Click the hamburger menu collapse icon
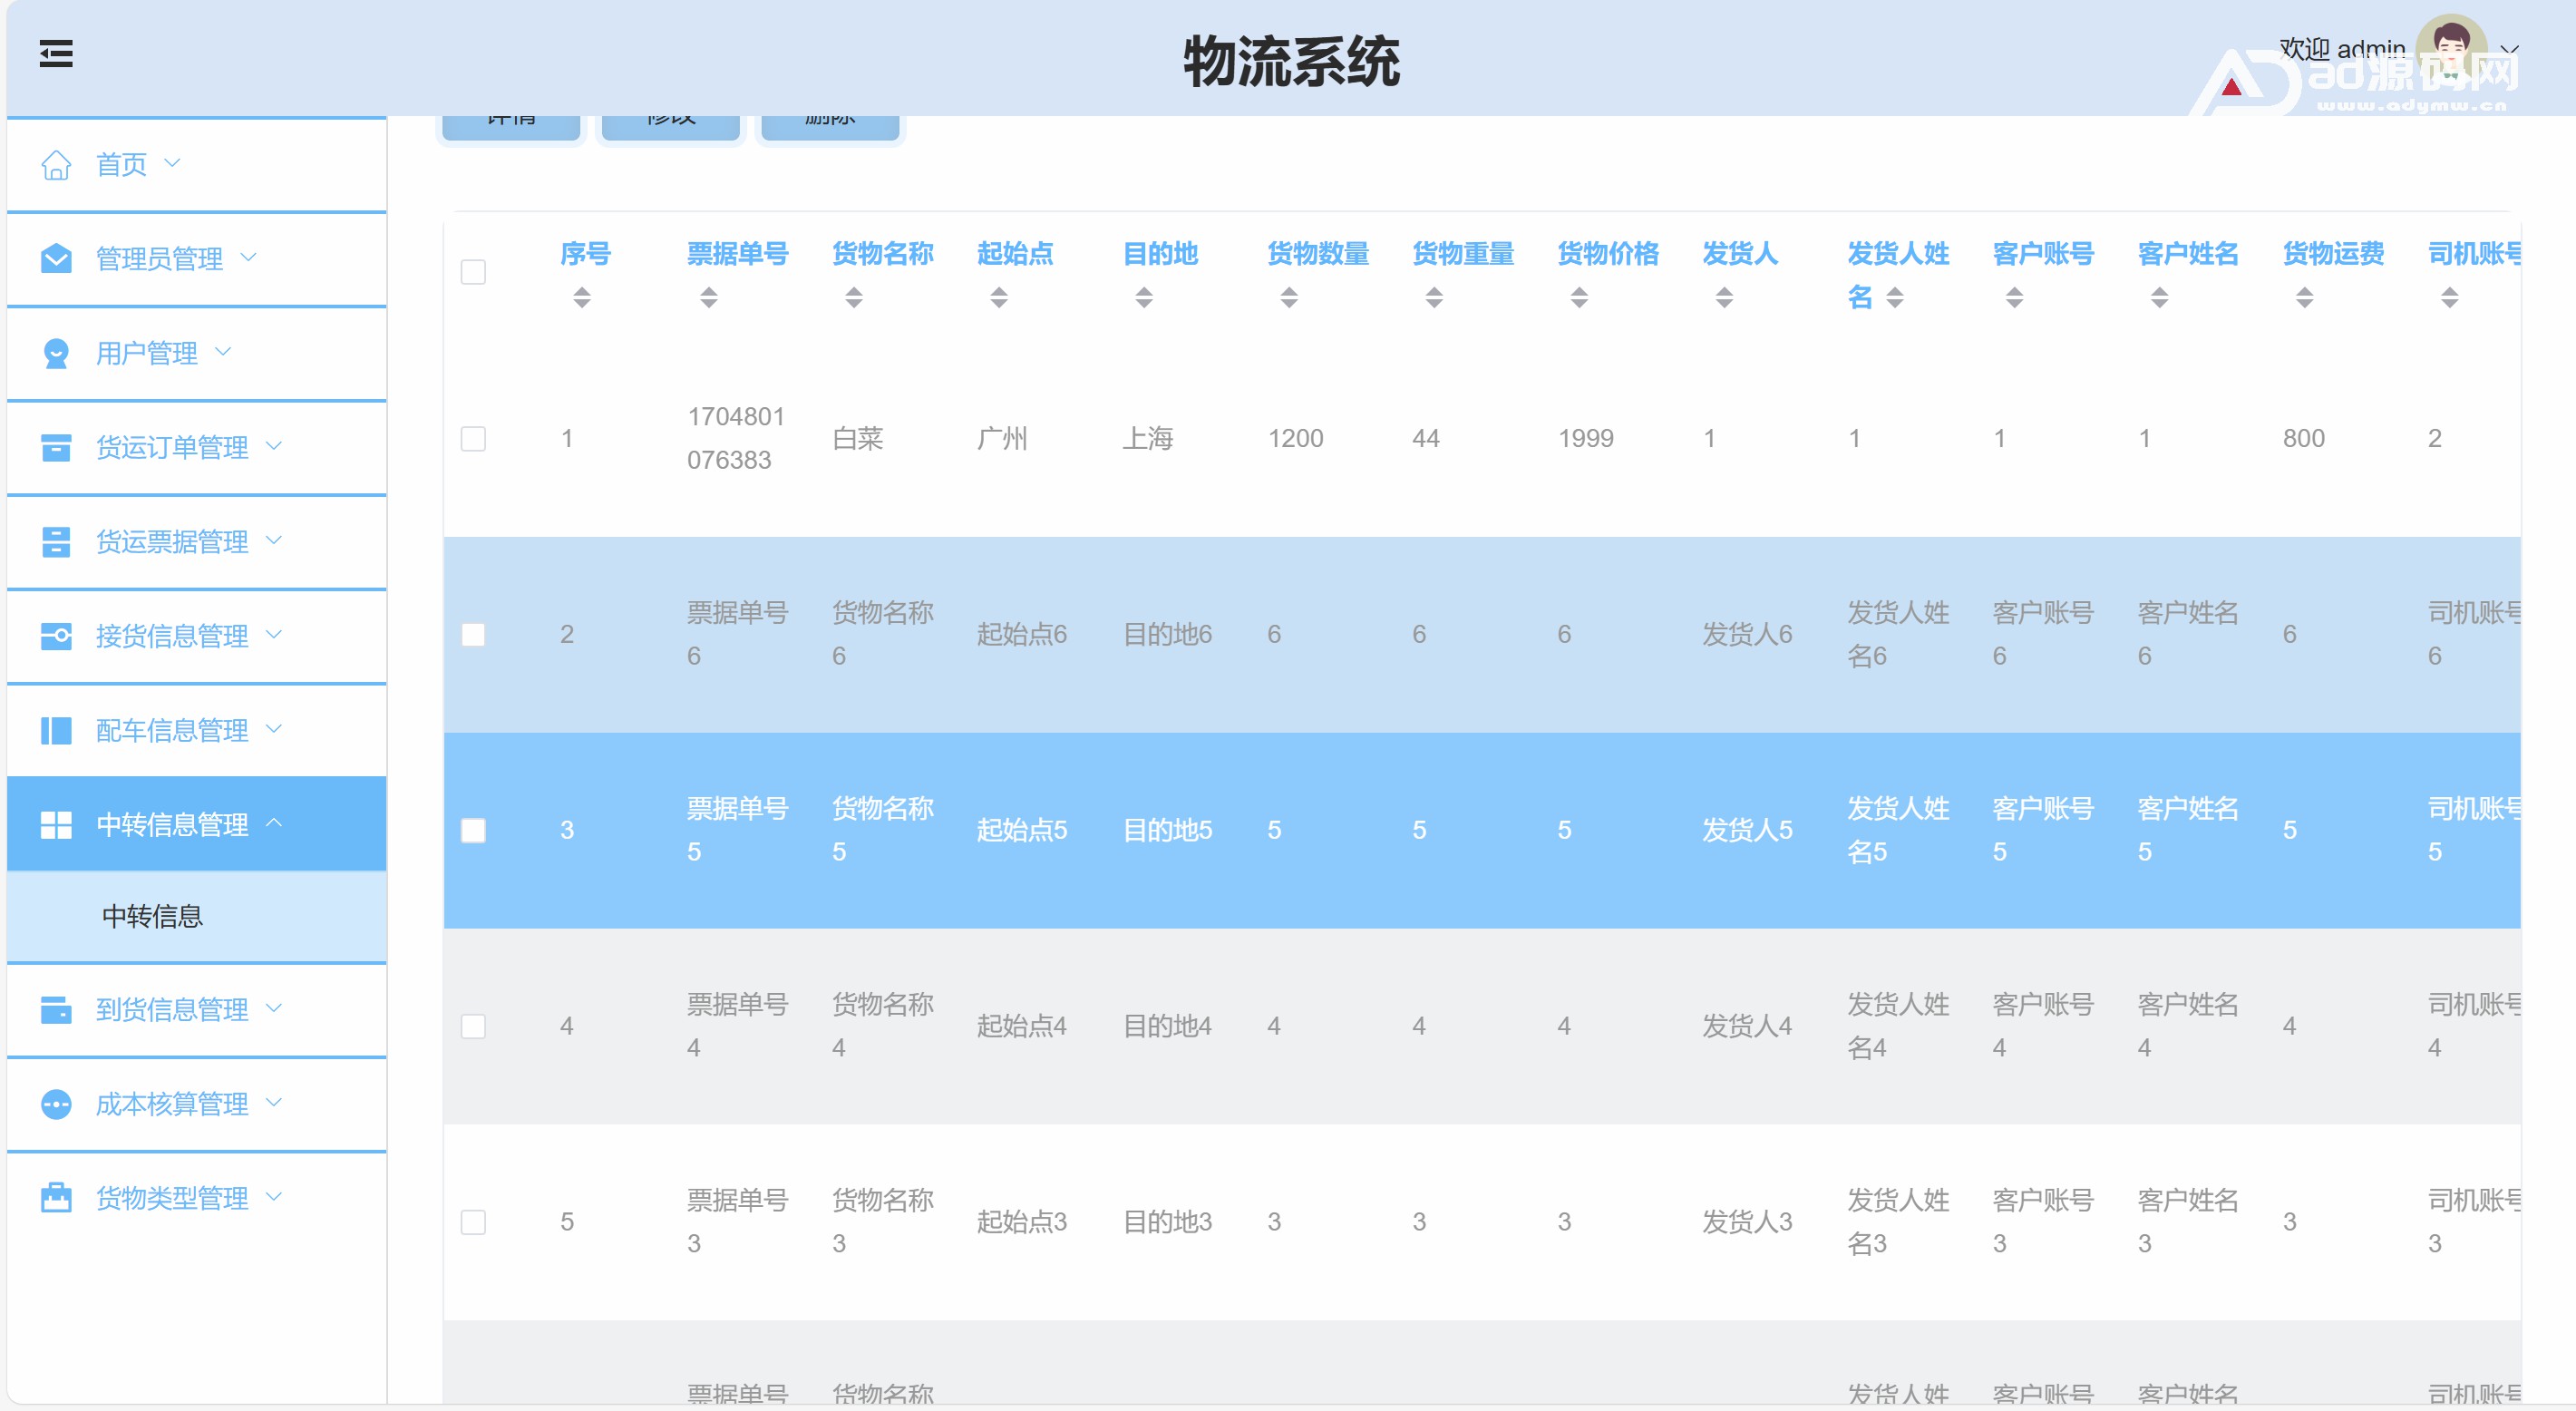 click(56, 54)
